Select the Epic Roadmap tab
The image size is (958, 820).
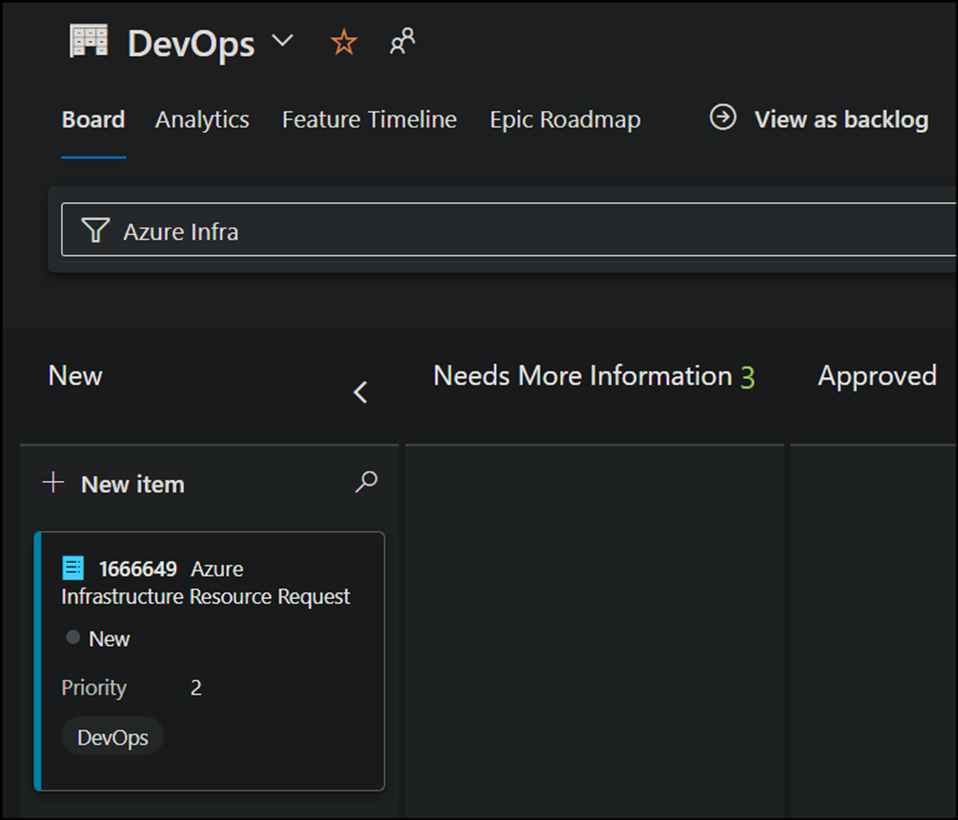565,120
